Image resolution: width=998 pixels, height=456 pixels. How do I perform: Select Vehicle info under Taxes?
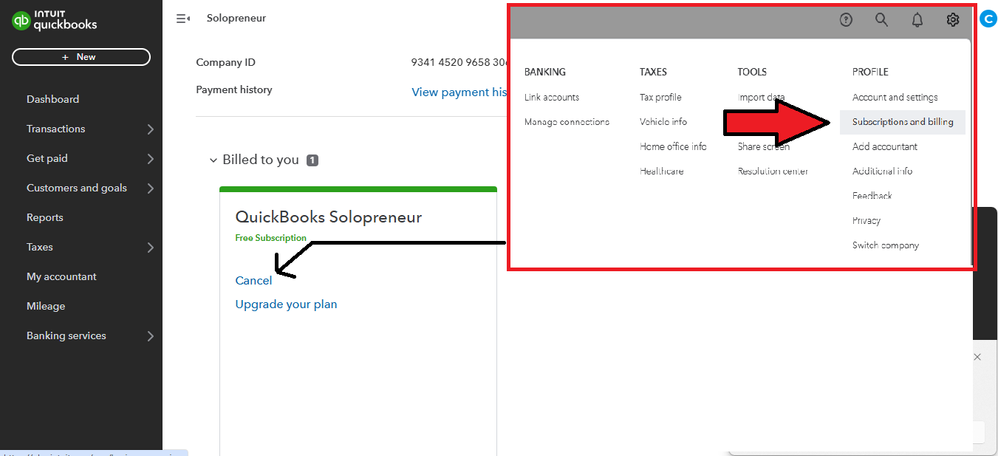663,122
